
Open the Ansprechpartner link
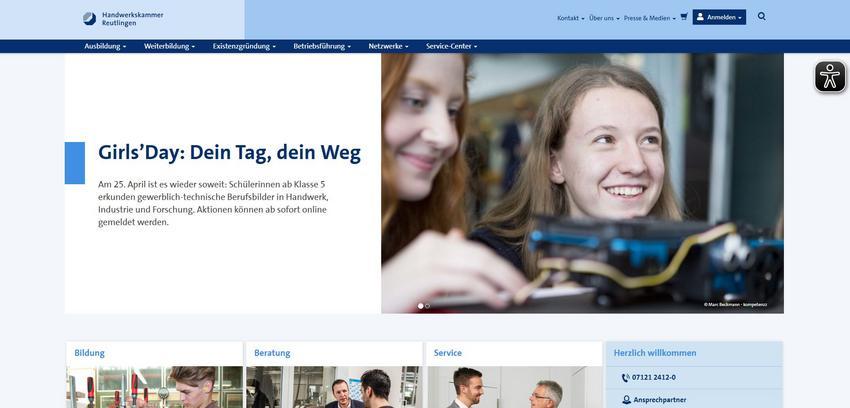tap(660, 400)
